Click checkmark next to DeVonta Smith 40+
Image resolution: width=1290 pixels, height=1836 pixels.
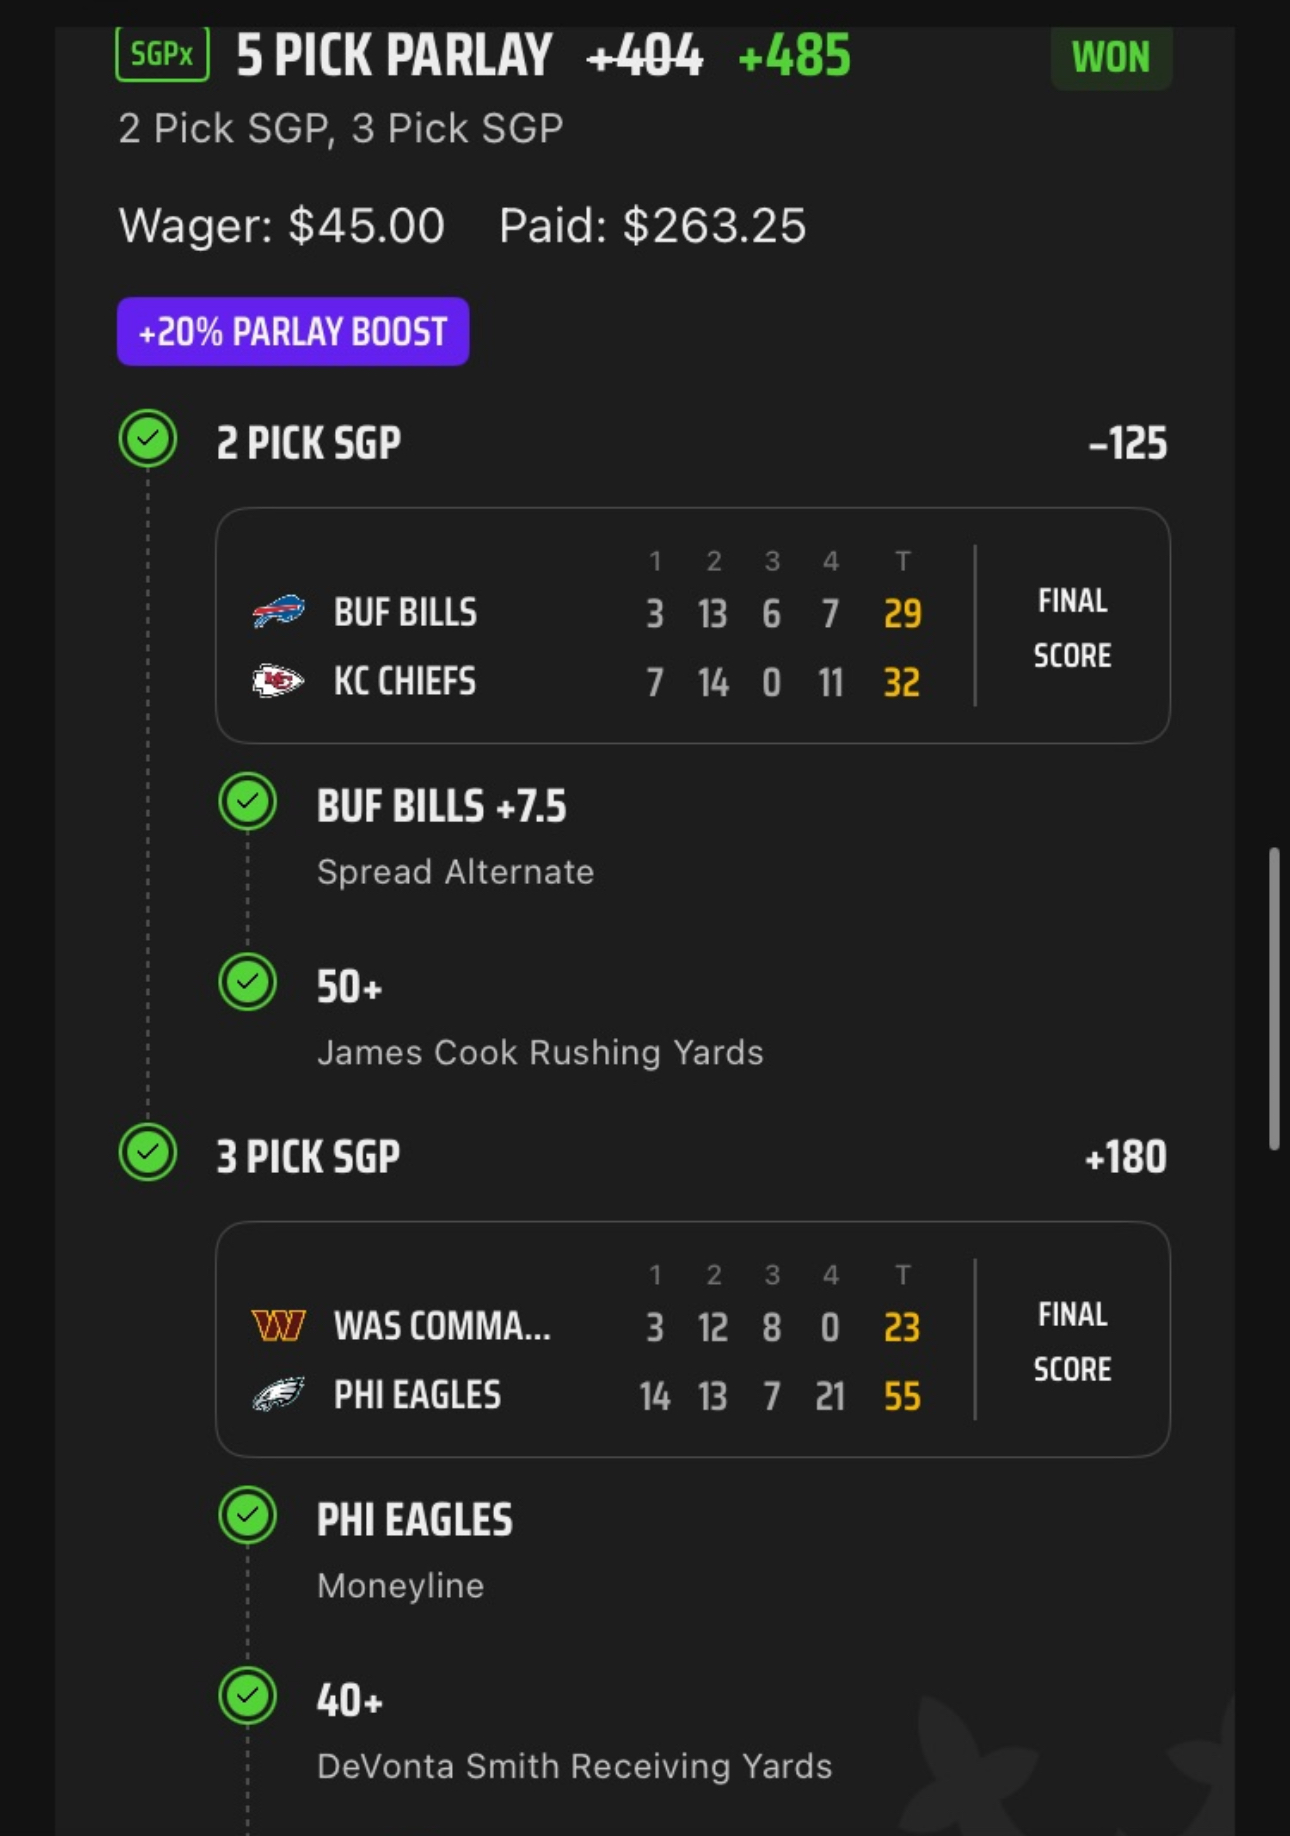tap(248, 1696)
